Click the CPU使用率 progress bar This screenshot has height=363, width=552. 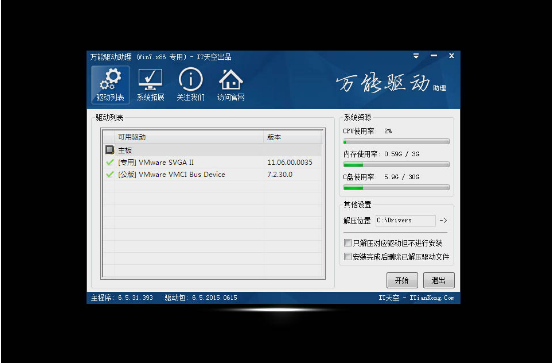click(396, 142)
